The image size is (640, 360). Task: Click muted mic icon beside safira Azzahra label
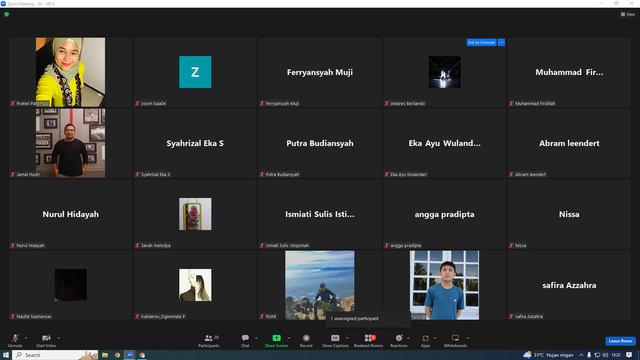511,316
